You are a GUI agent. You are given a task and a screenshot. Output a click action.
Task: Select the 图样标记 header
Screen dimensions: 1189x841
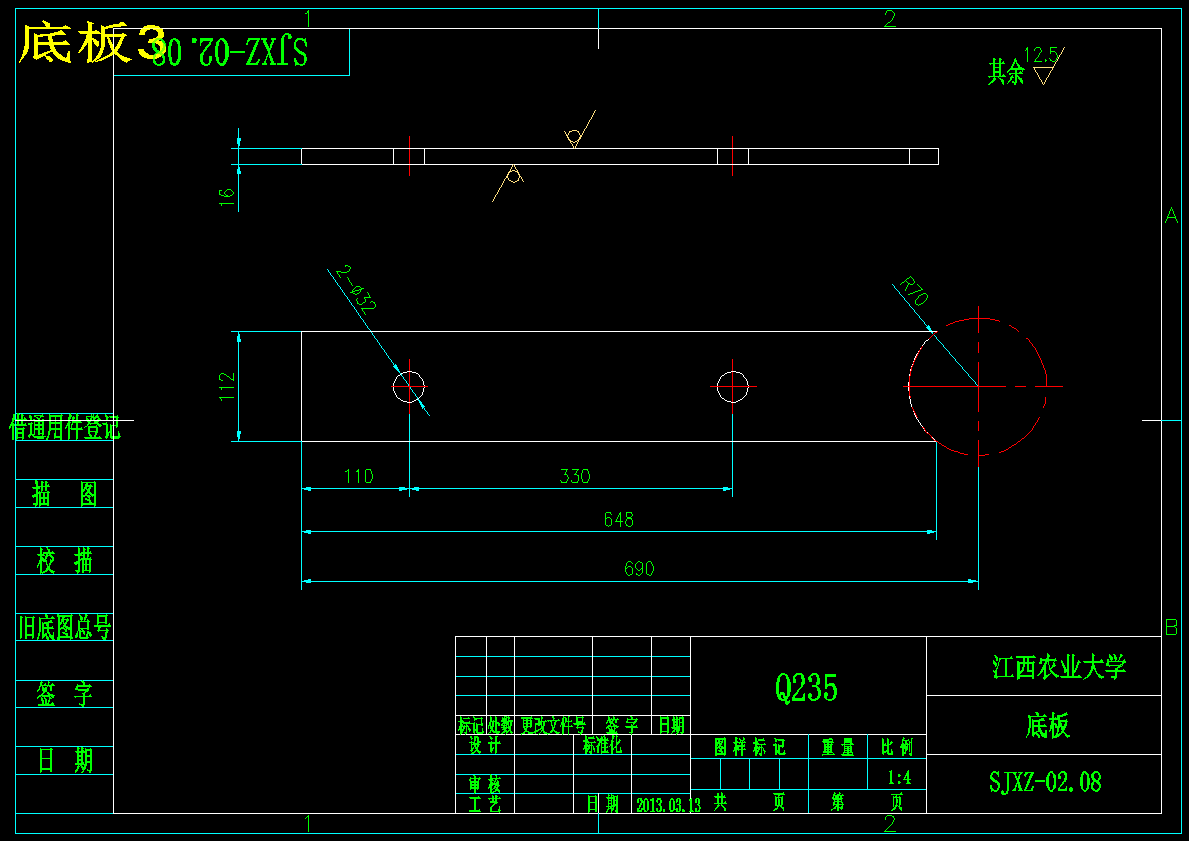tap(749, 747)
